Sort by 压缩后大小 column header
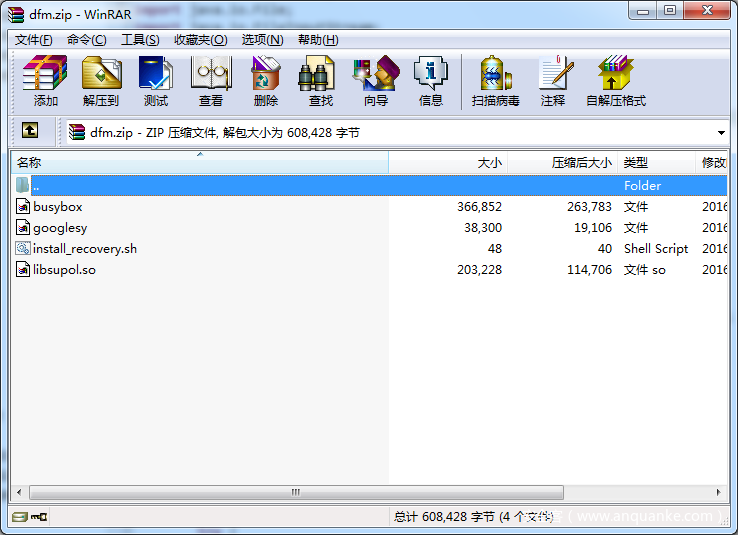 [562, 163]
